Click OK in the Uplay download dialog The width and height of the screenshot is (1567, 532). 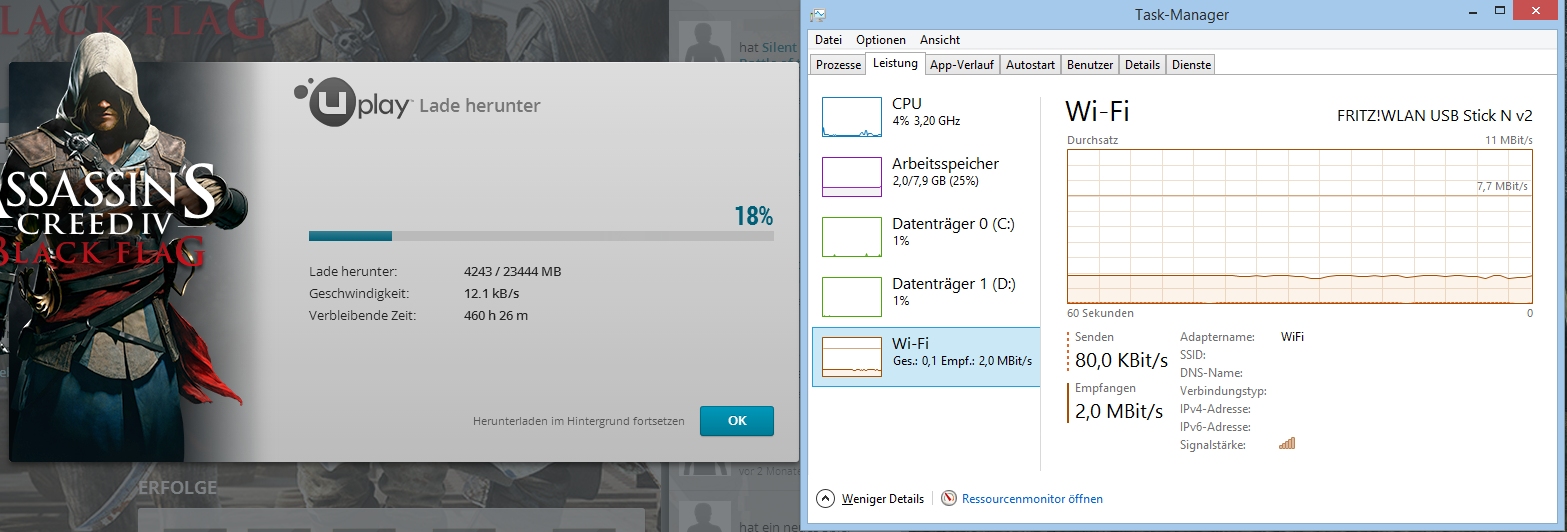tap(737, 421)
